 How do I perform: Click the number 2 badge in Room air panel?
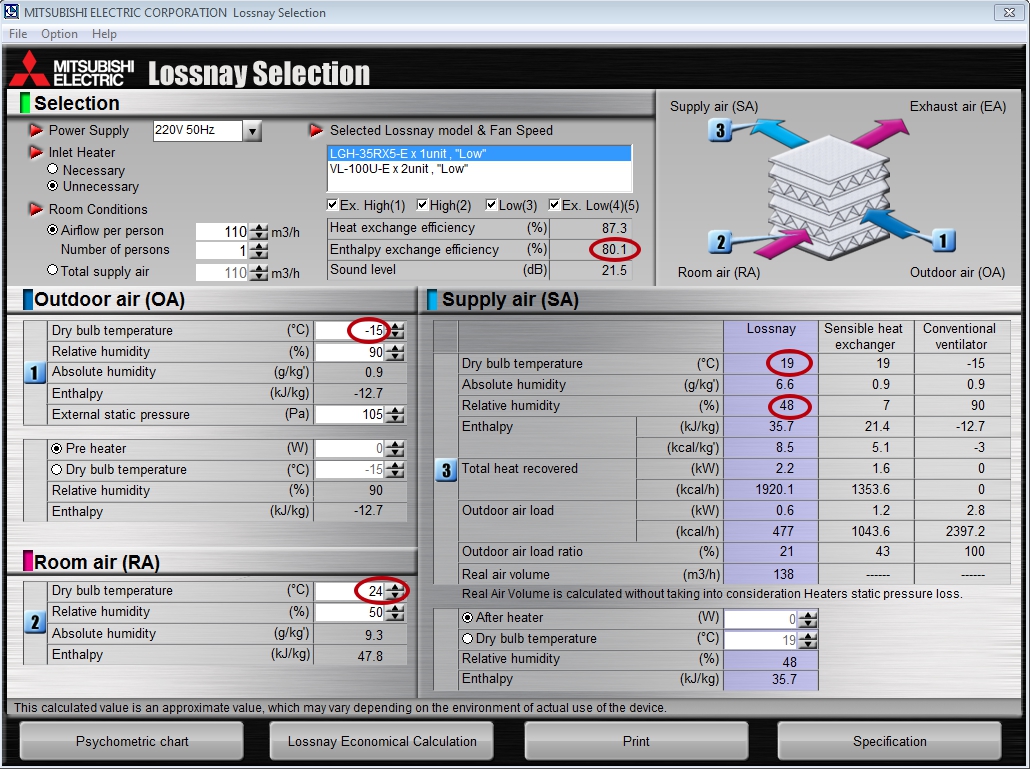[34, 622]
